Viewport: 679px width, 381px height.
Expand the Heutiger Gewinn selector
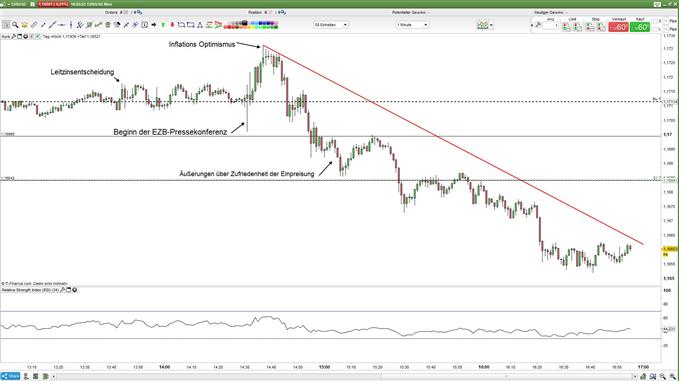pos(566,13)
